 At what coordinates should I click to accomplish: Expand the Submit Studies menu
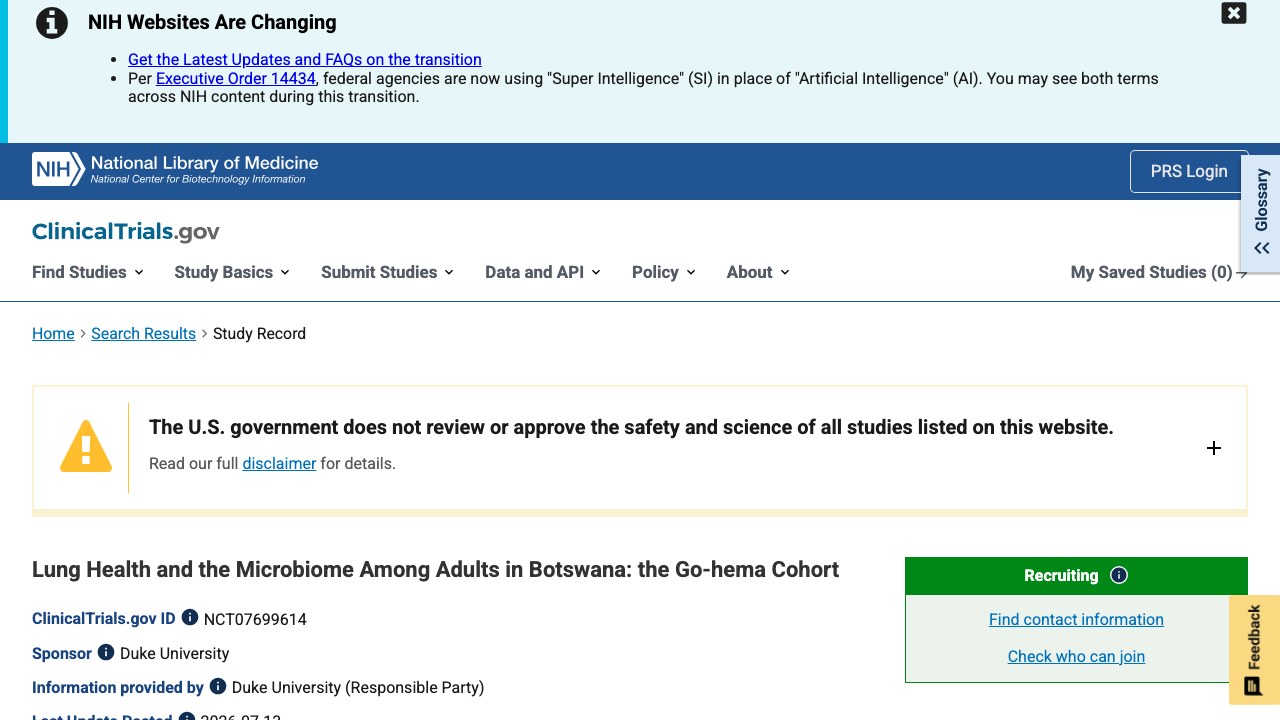pyautogui.click(x=387, y=272)
